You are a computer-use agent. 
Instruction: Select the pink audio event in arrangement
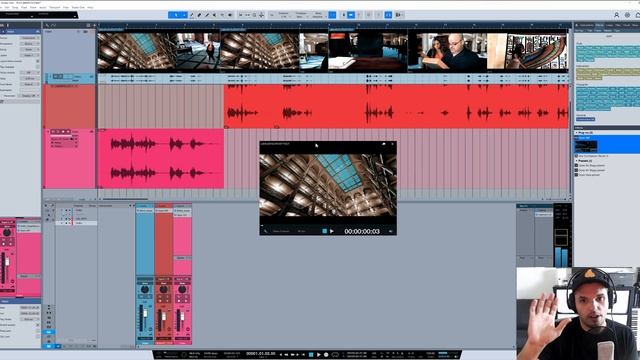161,159
